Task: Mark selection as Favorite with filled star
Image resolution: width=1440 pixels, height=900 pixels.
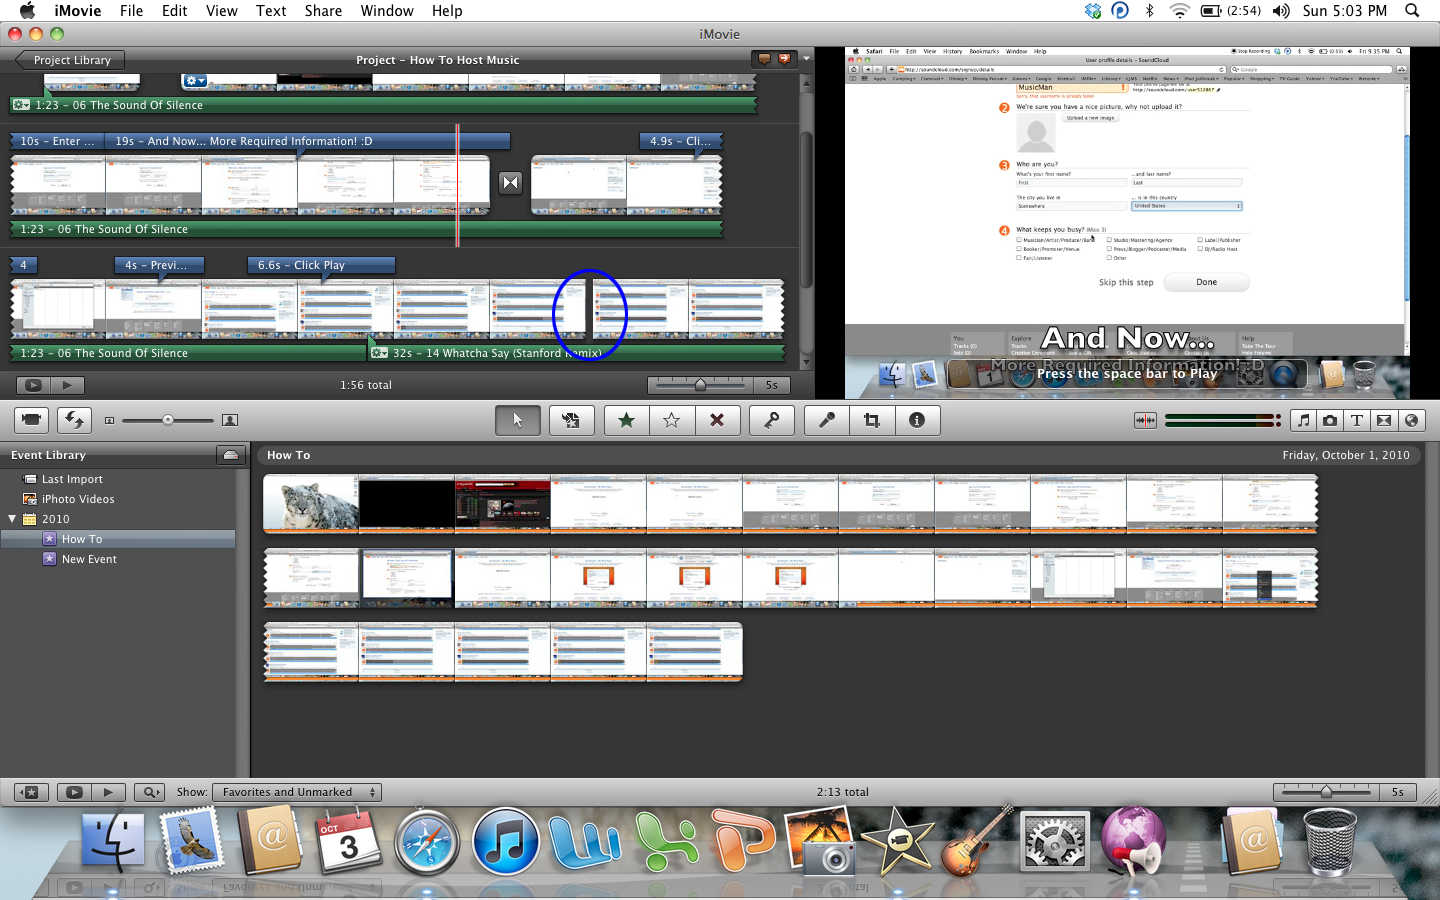Action: coord(626,420)
